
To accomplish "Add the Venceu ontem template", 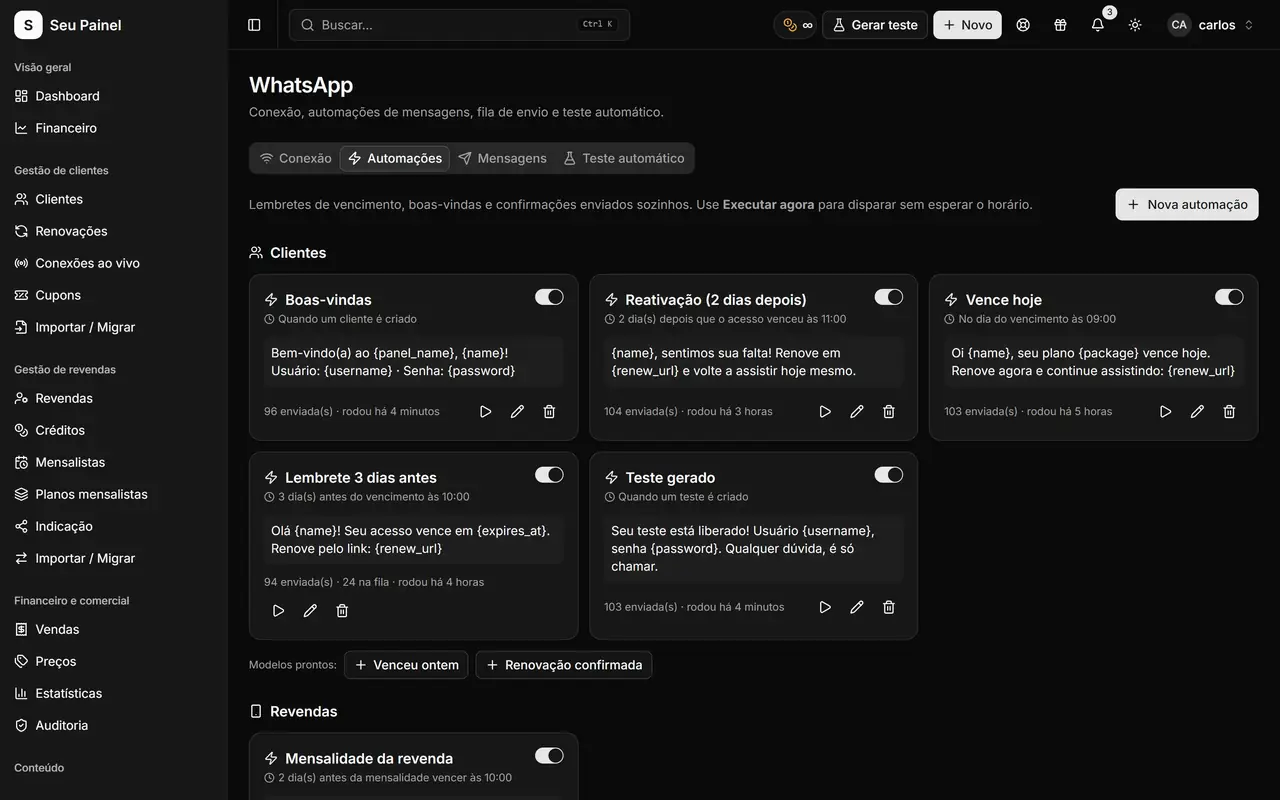I will click(x=406, y=665).
